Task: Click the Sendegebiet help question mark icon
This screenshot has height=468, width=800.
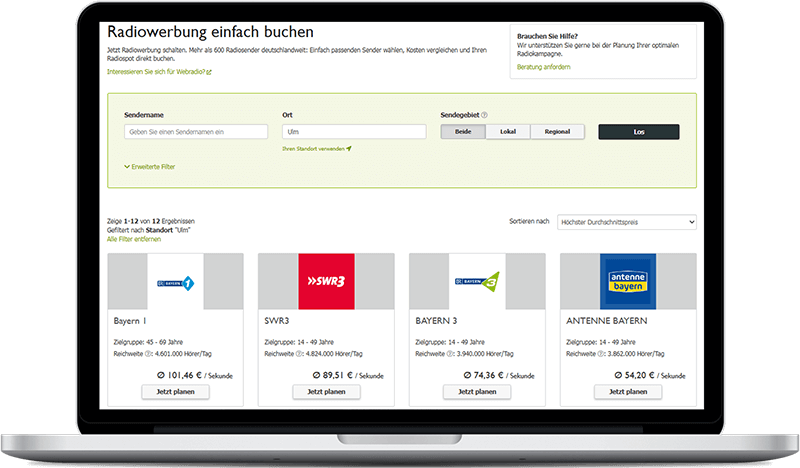Action: (484, 115)
